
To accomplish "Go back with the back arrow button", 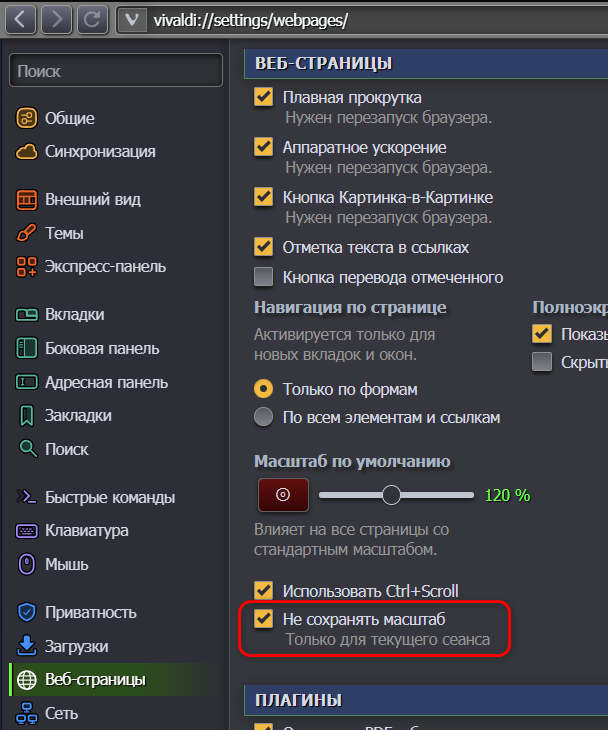I will pos(20,20).
